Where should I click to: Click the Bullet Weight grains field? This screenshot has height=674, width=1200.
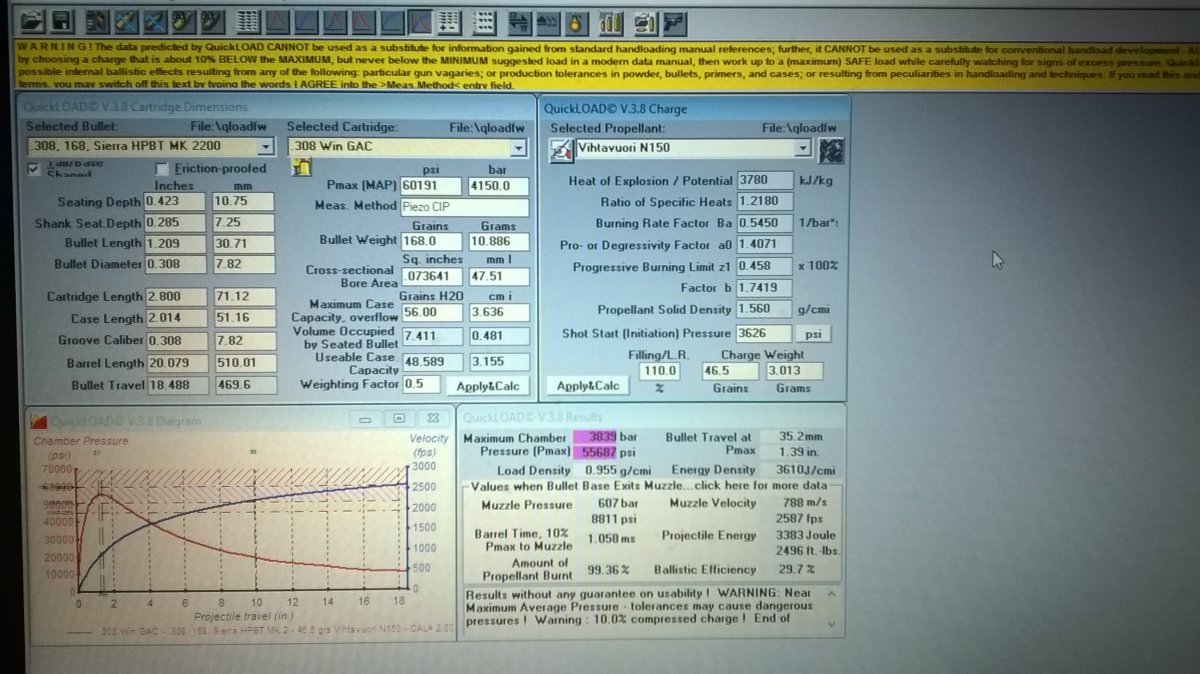click(x=431, y=241)
